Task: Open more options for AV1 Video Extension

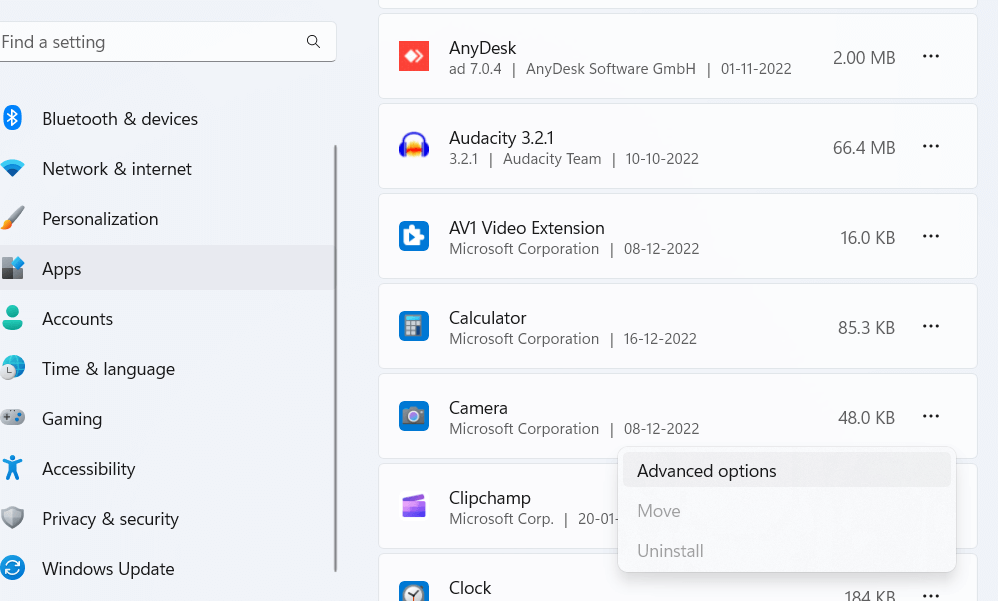Action: pos(931,236)
